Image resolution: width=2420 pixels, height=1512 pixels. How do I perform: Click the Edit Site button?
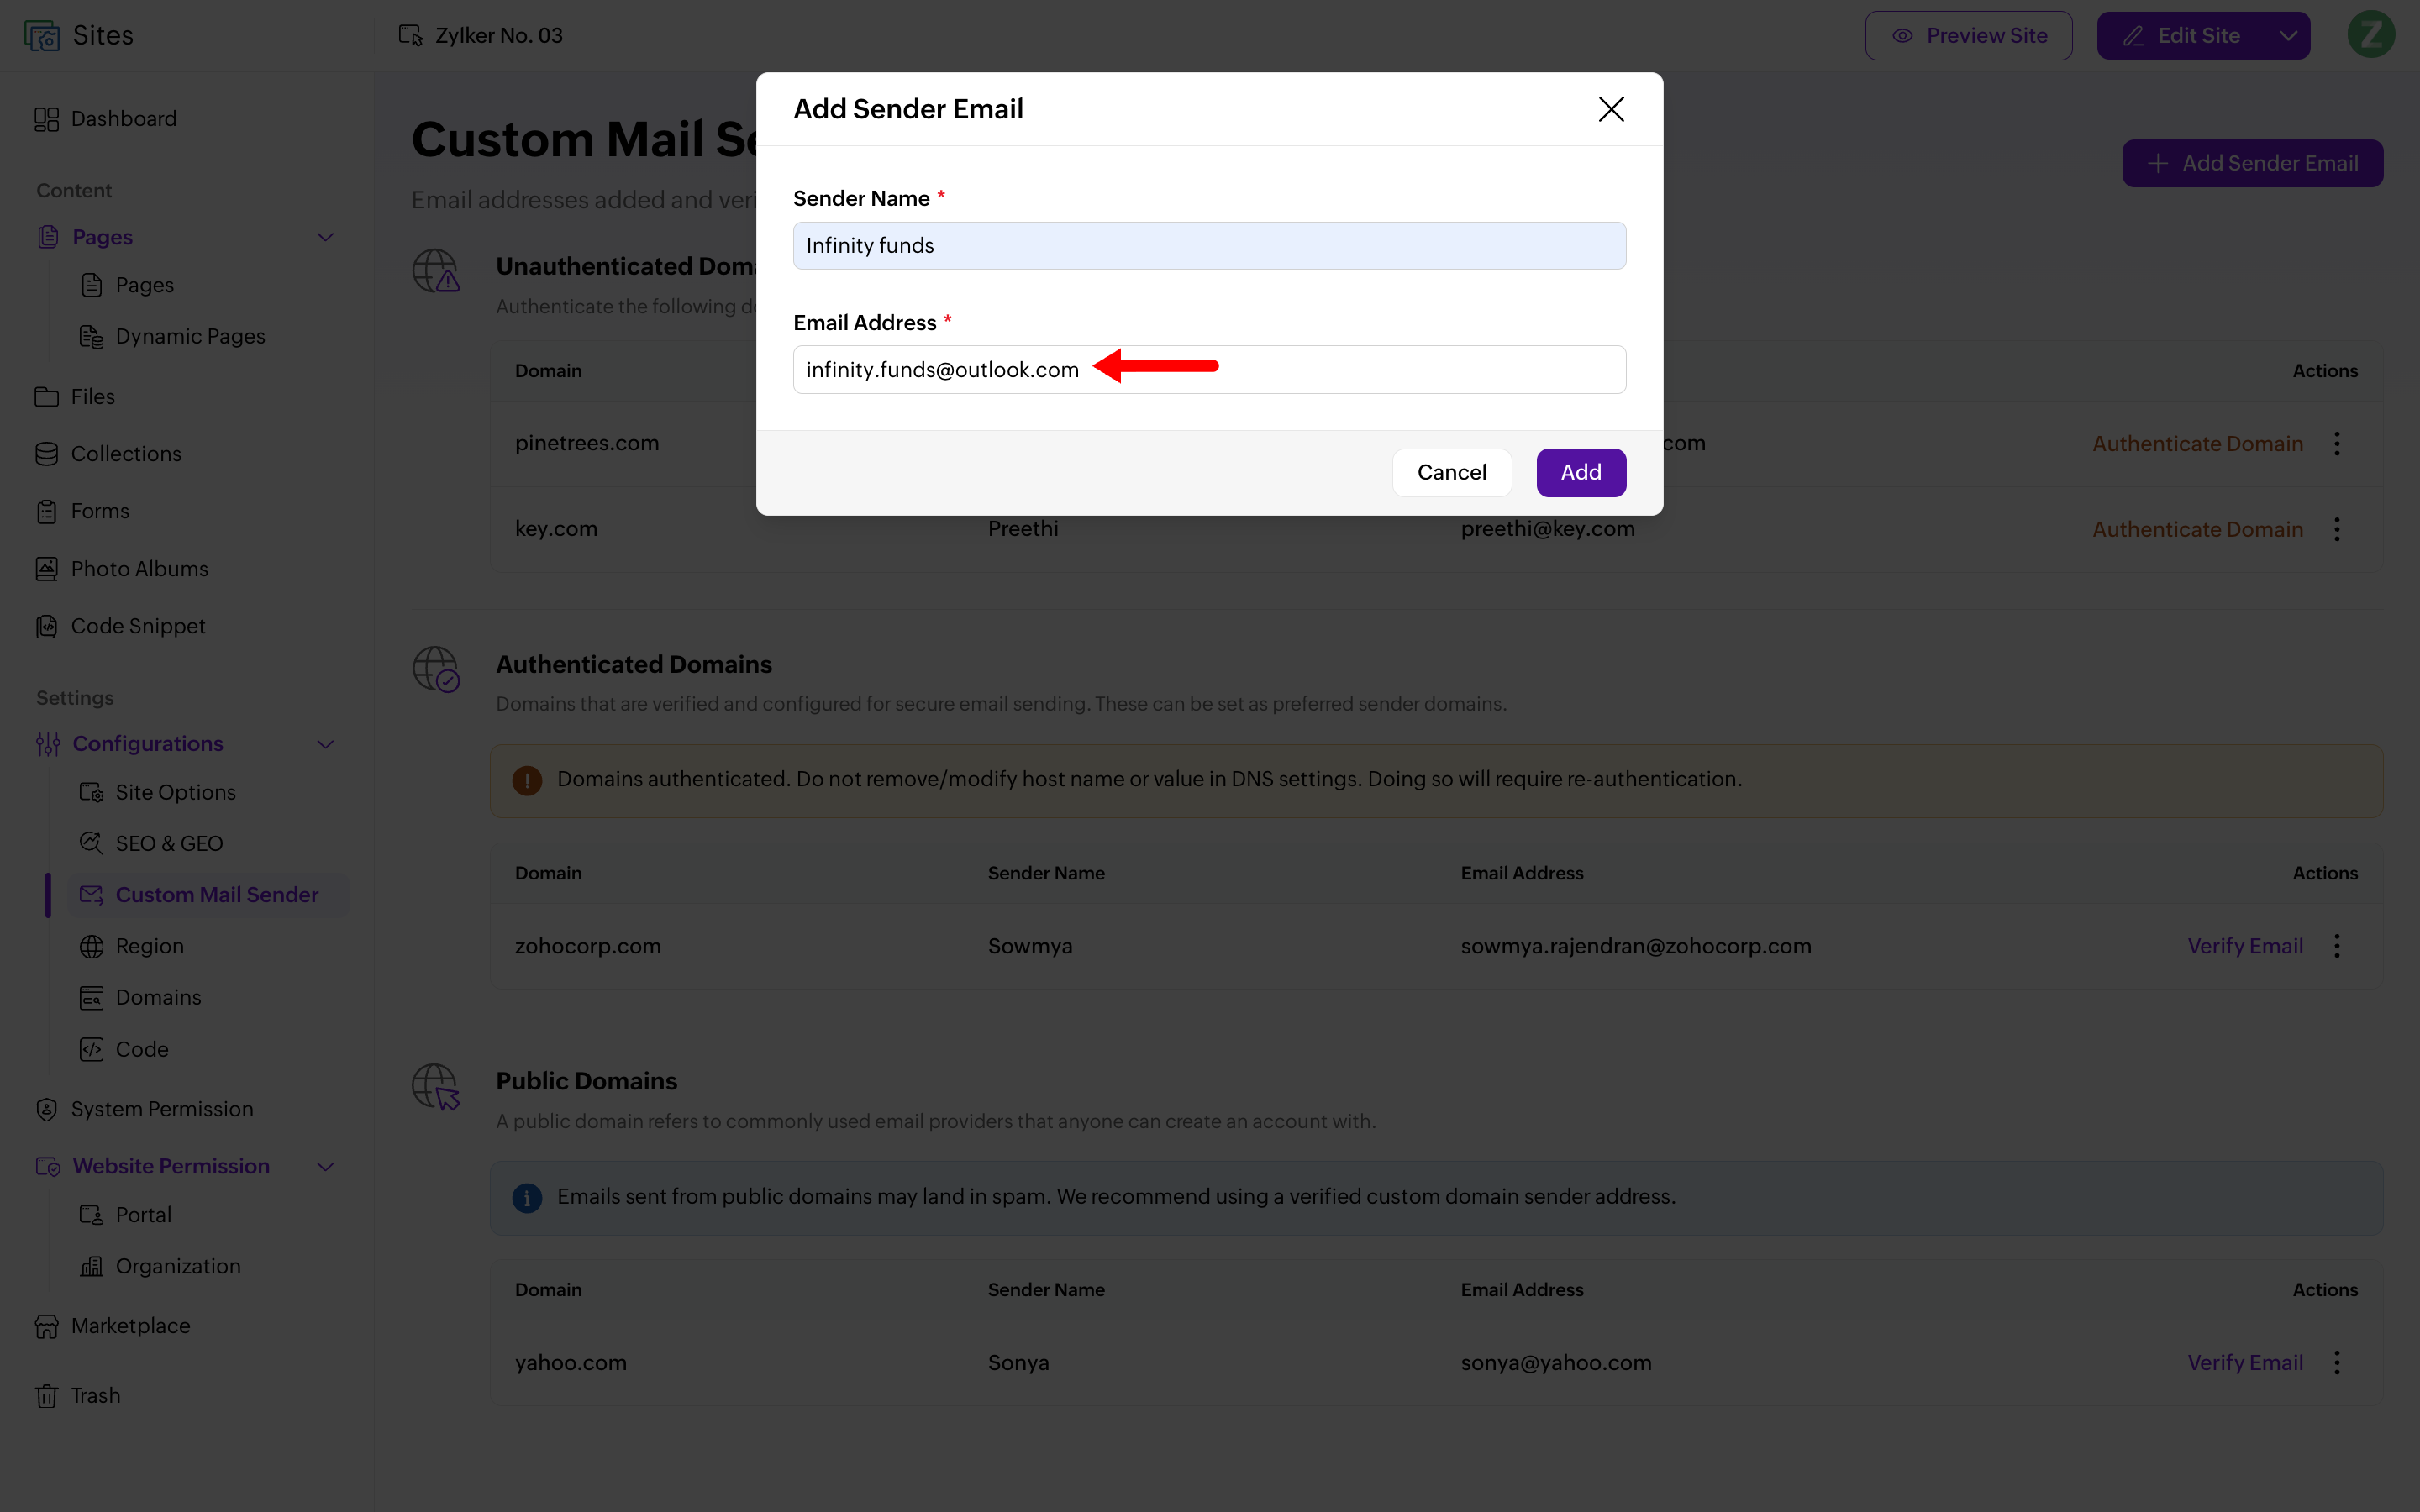pyautogui.click(x=2182, y=36)
